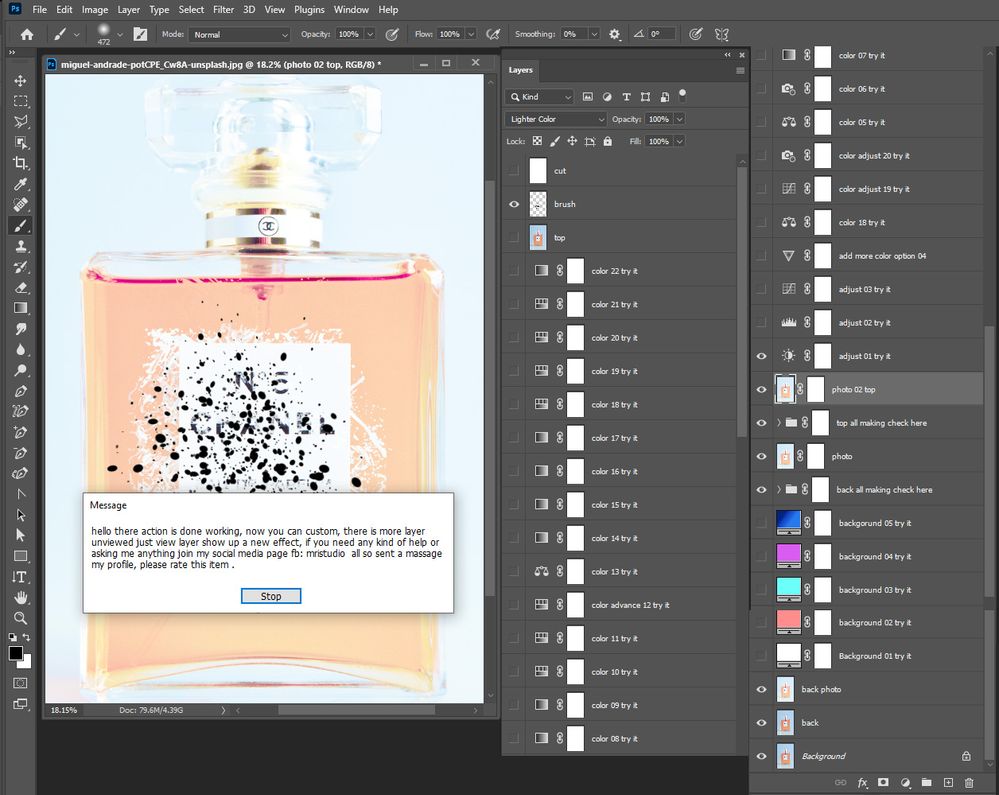Select the Clone Stamp tool
The width and height of the screenshot is (999, 795).
click(20, 246)
